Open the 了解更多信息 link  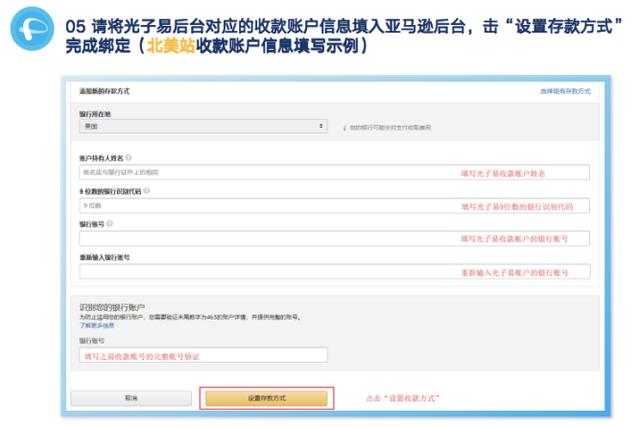pos(97,325)
